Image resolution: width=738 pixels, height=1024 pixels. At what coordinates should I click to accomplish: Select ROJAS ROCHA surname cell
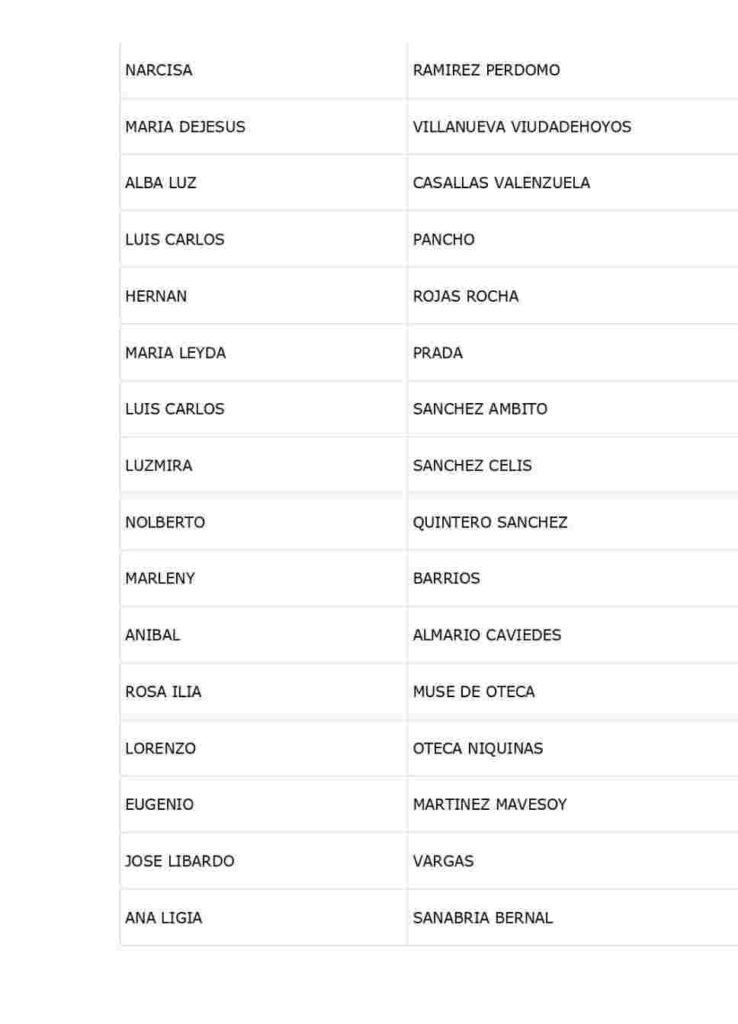coord(573,296)
